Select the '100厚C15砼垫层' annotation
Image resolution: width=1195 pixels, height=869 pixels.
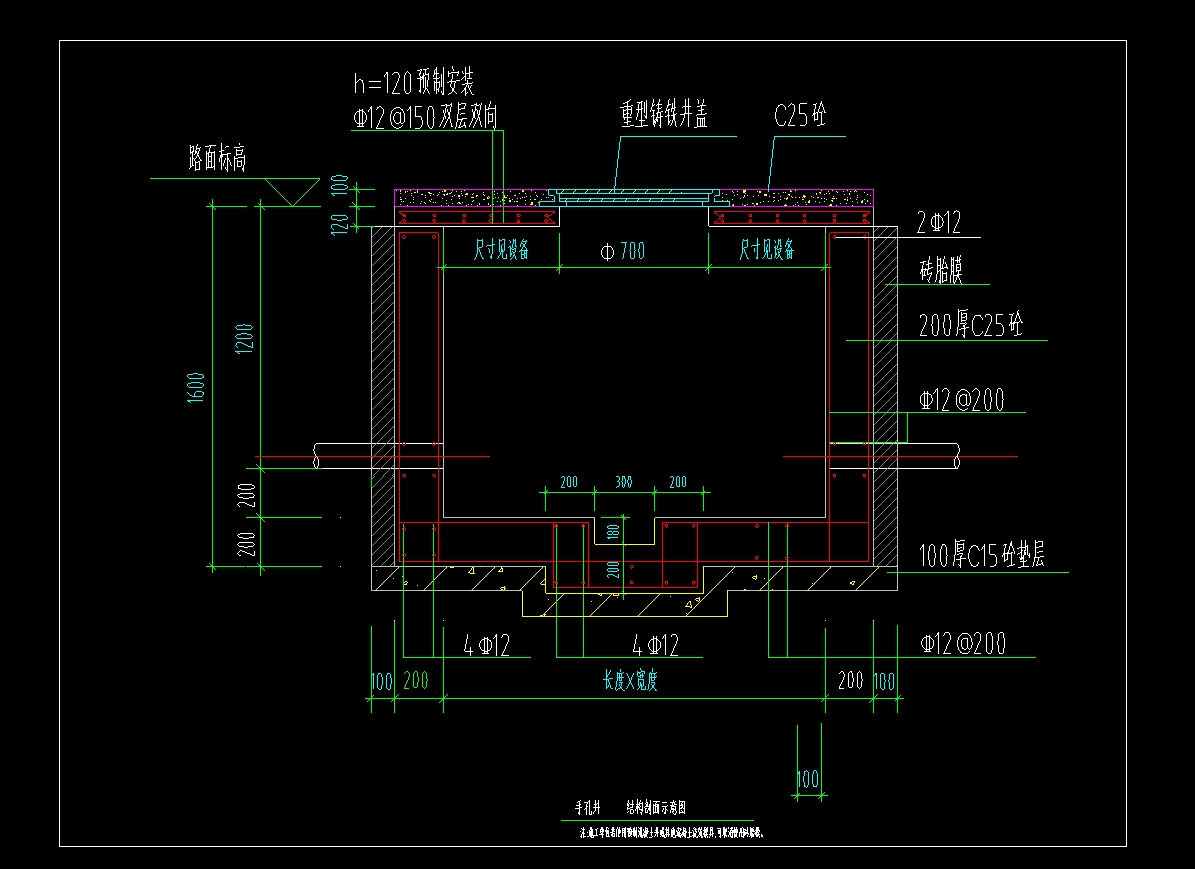pos(982,555)
